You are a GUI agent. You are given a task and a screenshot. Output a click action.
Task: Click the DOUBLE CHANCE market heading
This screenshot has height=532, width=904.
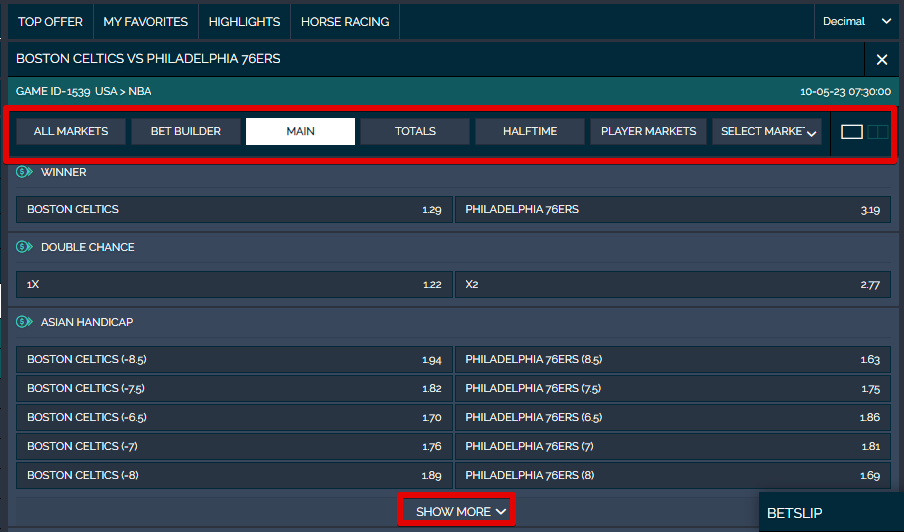(x=88, y=247)
